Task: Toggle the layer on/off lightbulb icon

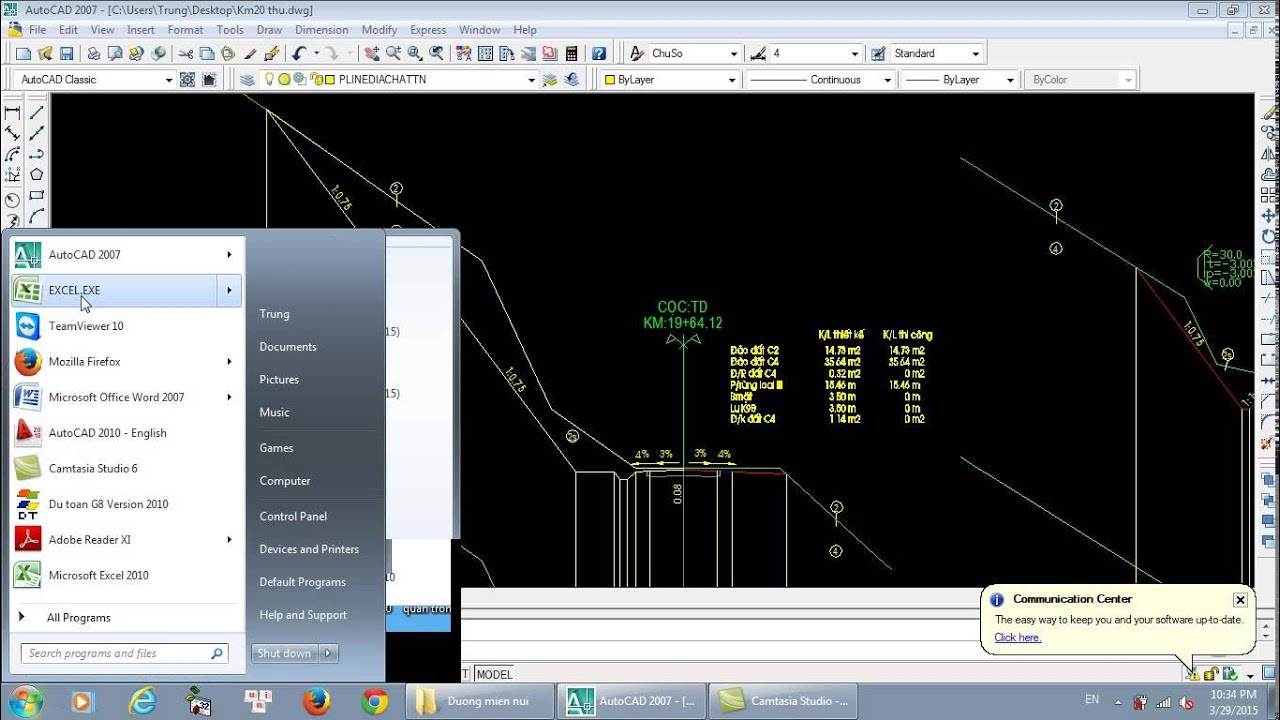Action: (269, 80)
